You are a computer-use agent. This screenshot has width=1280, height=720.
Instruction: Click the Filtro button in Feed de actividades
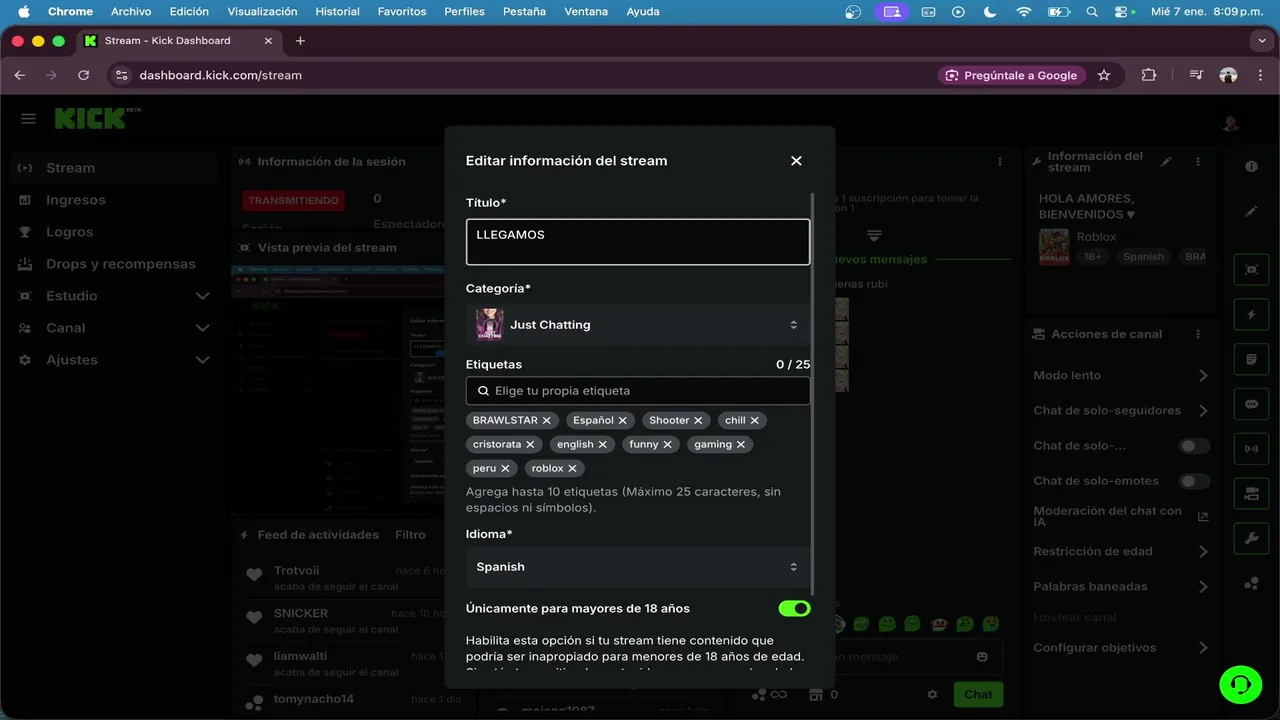(x=410, y=535)
